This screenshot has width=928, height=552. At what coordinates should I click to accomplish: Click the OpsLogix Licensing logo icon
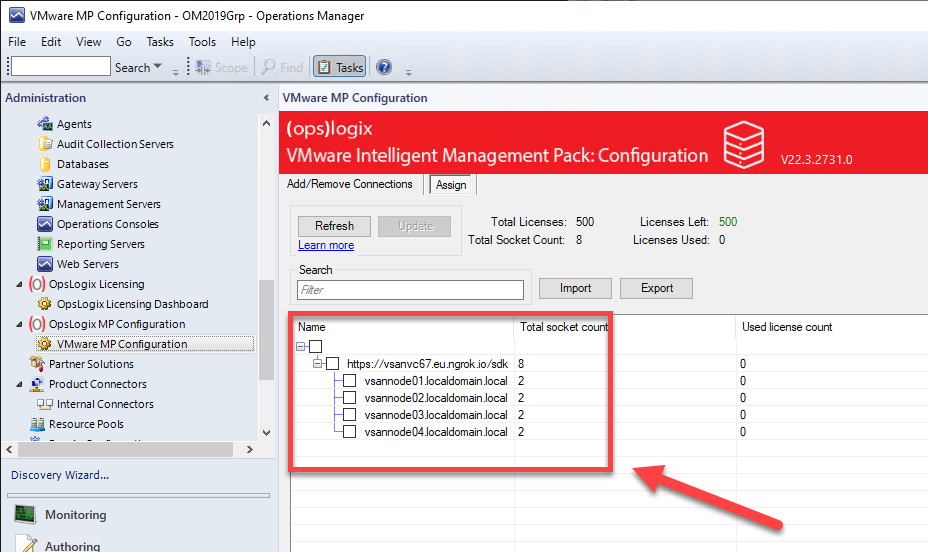(37, 284)
